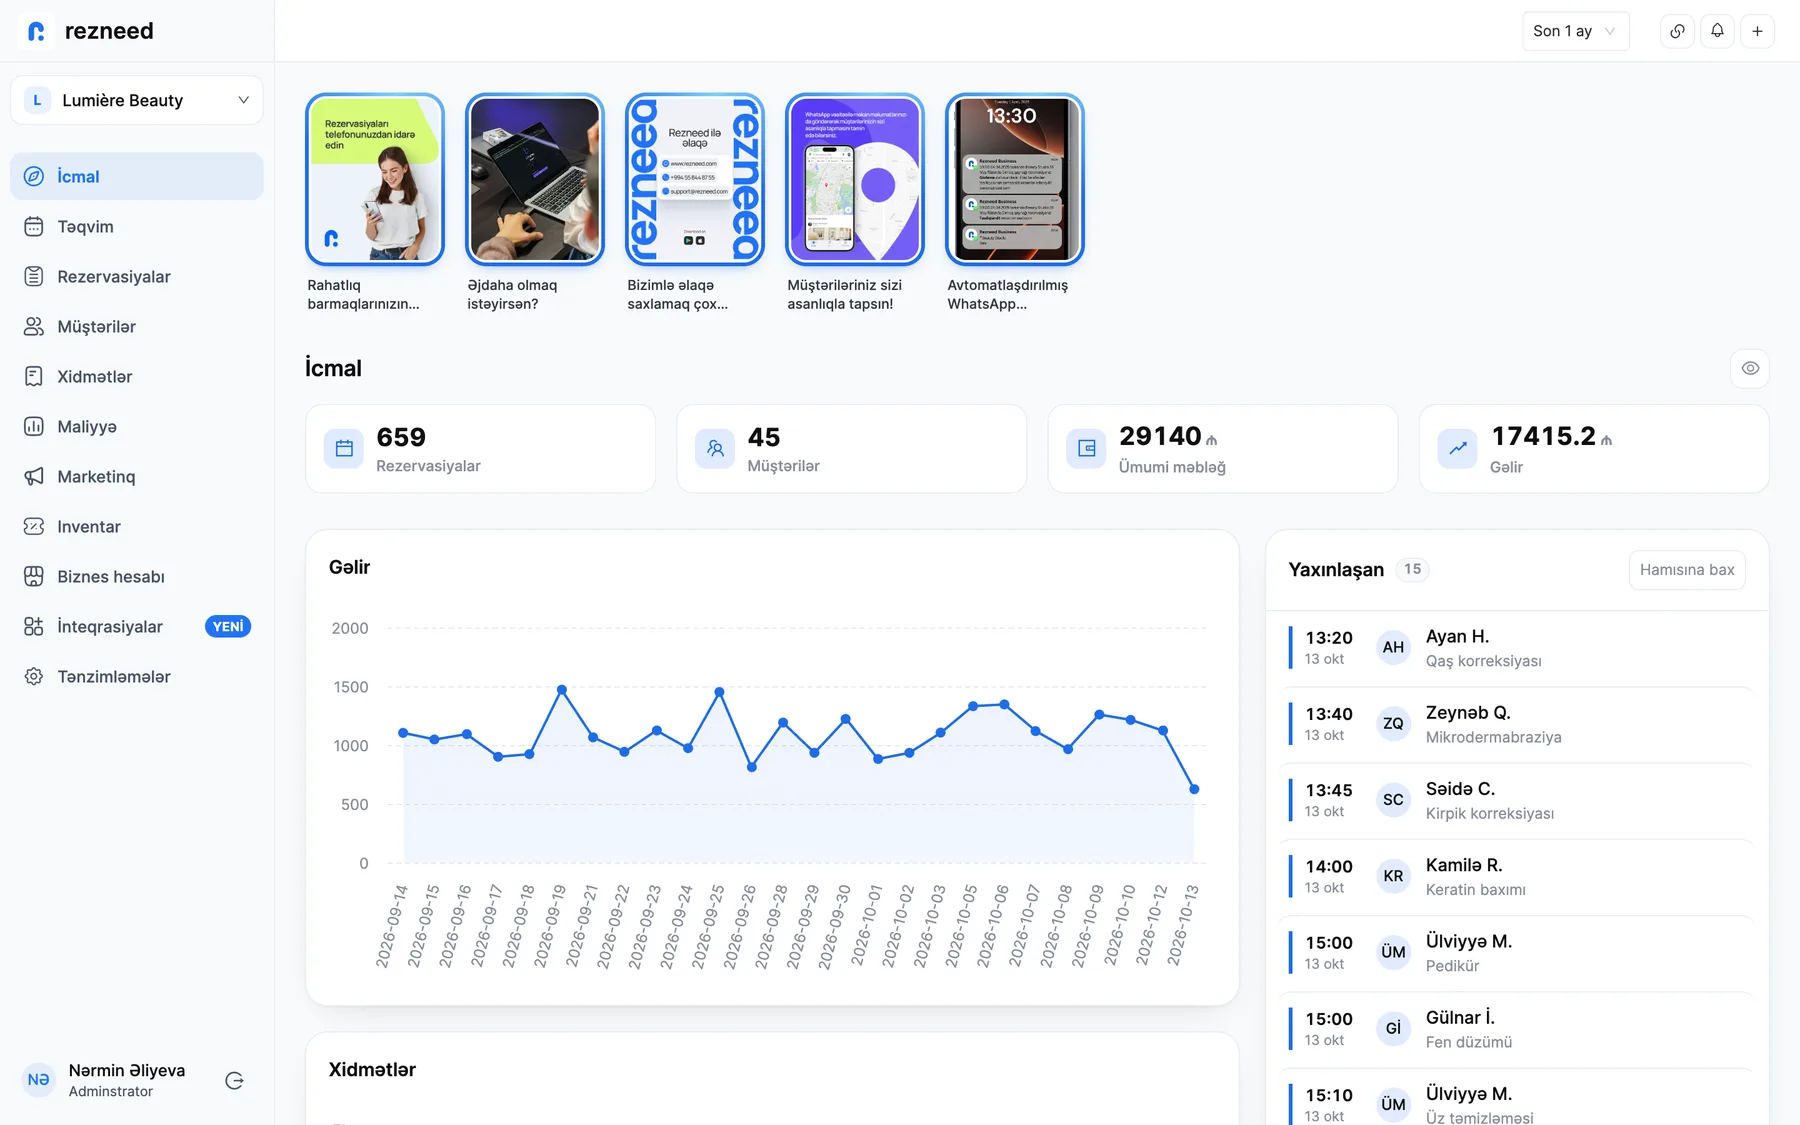Click the Hamısına bax button
Screen dimensions: 1800x1125
(1687, 569)
